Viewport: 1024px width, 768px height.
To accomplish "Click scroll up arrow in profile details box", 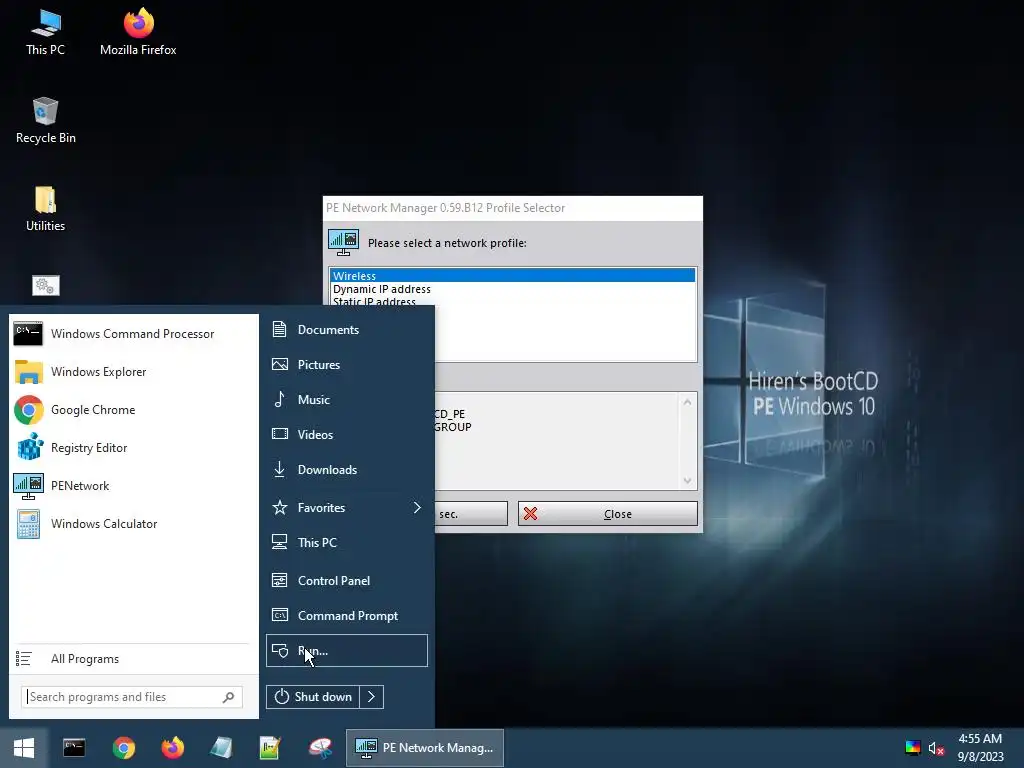I will click(687, 402).
